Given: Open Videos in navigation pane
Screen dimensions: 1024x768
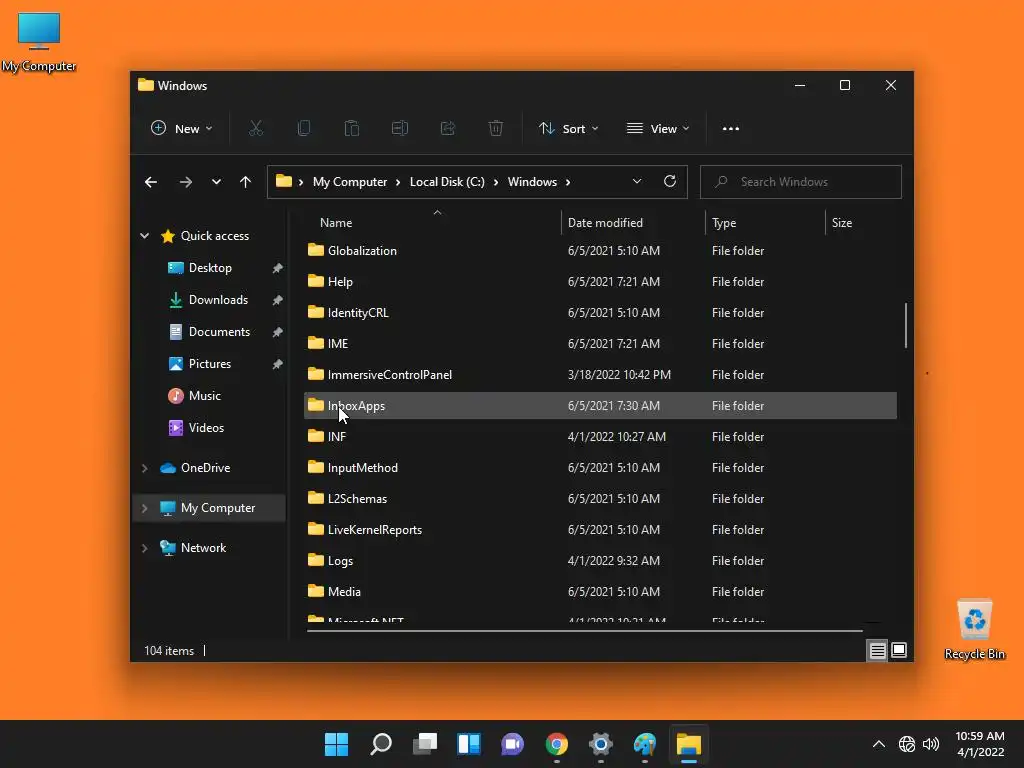Looking at the screenshot, I should click(206, 428).
